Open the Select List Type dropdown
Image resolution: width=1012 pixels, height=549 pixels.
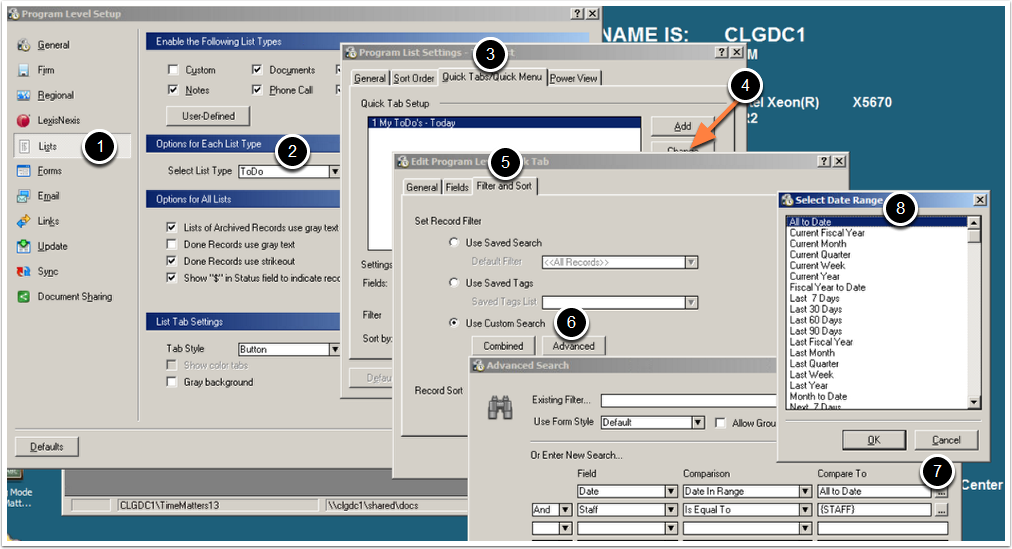point(334,171)
